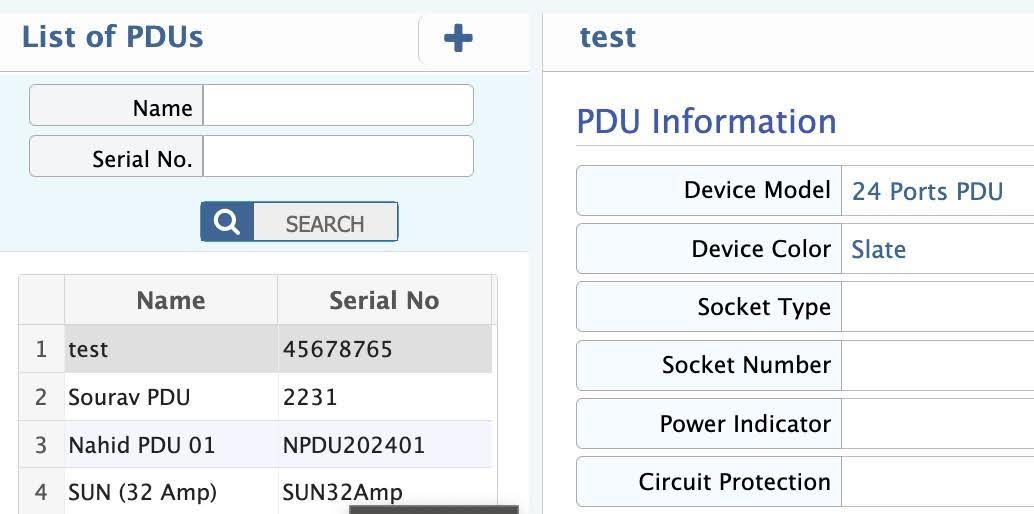Select serial number 45678765 cell

[385, 348]
